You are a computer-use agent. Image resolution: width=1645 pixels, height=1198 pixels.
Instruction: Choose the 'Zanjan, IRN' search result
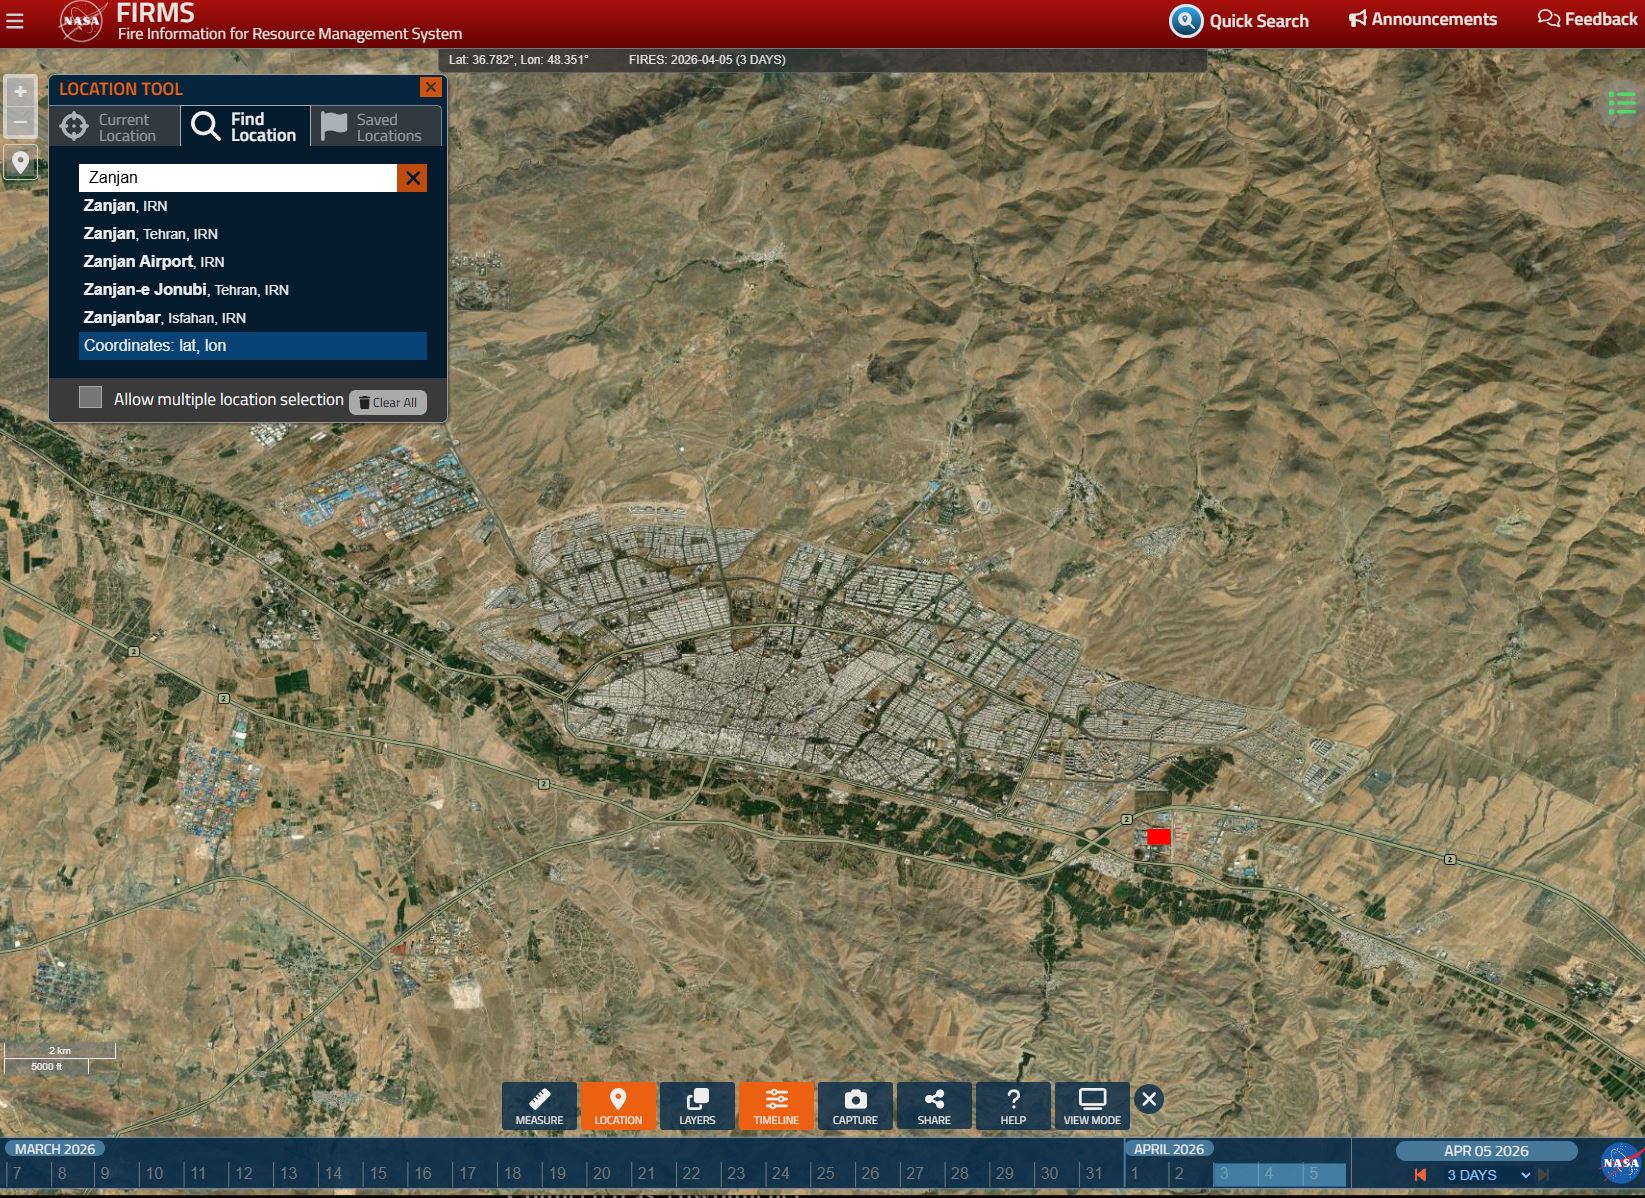coord(253,206)
